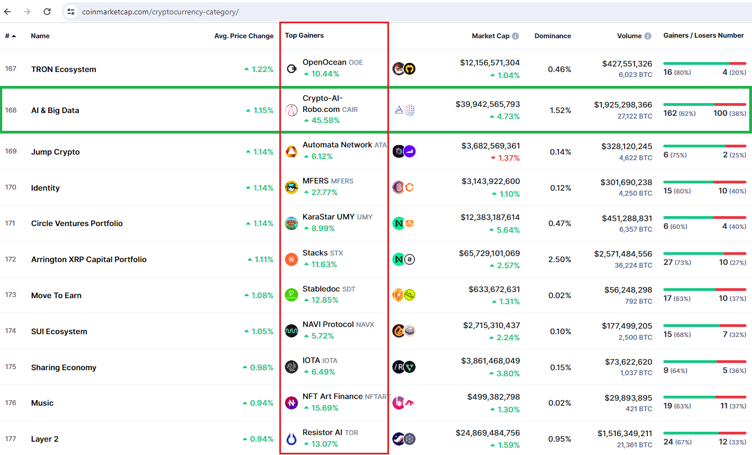
Task: Sort by Avg. Price Change header
Action: click(243, 36)
